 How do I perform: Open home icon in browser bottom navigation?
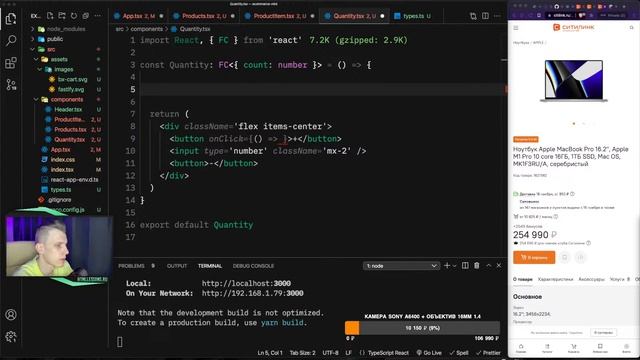click(x=521, y=348)
